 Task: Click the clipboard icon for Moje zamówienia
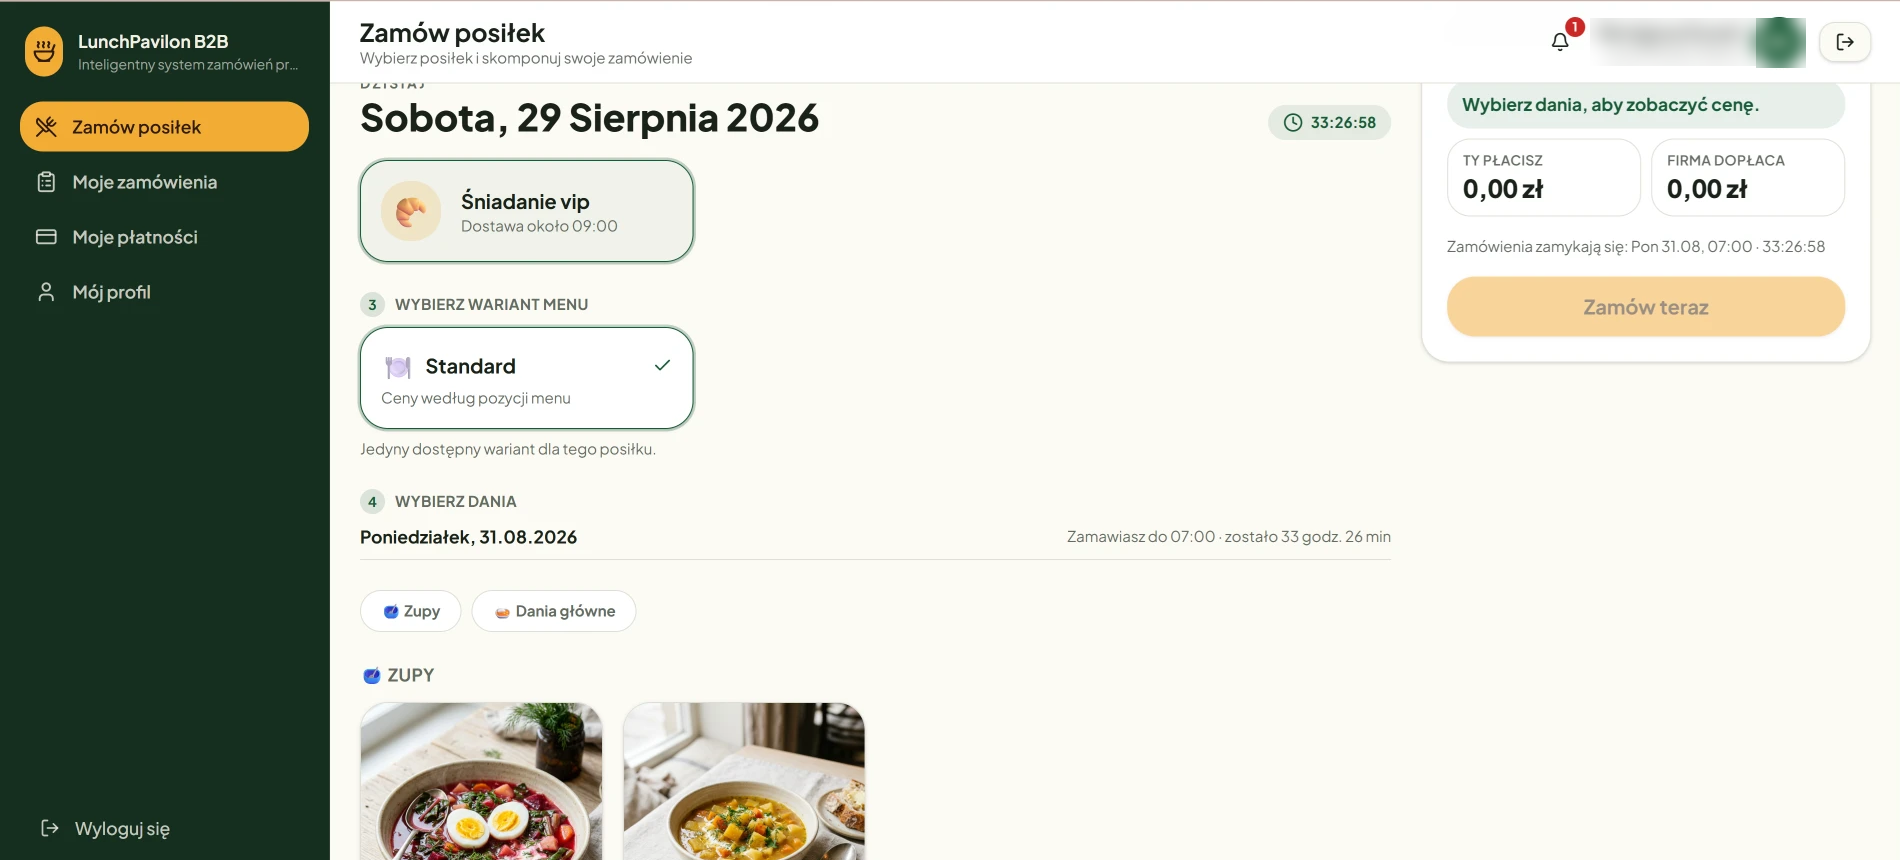(46, 182)
